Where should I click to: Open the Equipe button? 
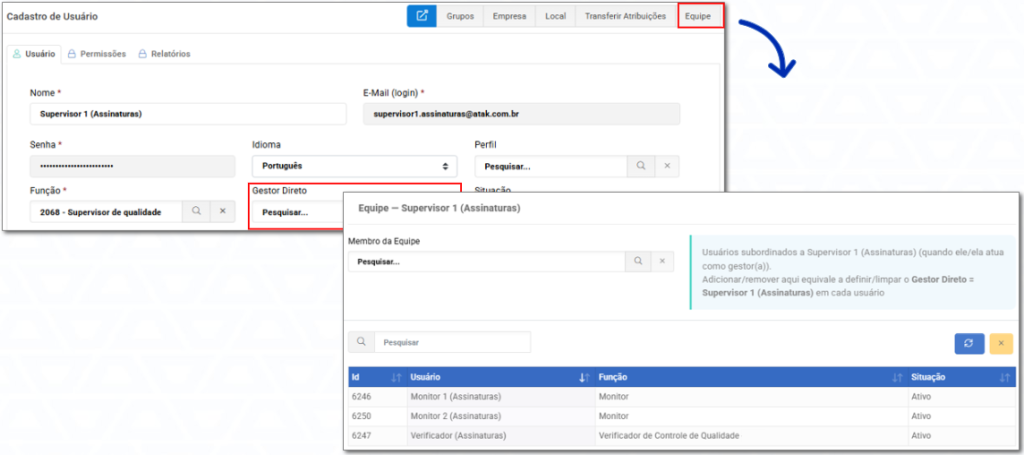698,16
